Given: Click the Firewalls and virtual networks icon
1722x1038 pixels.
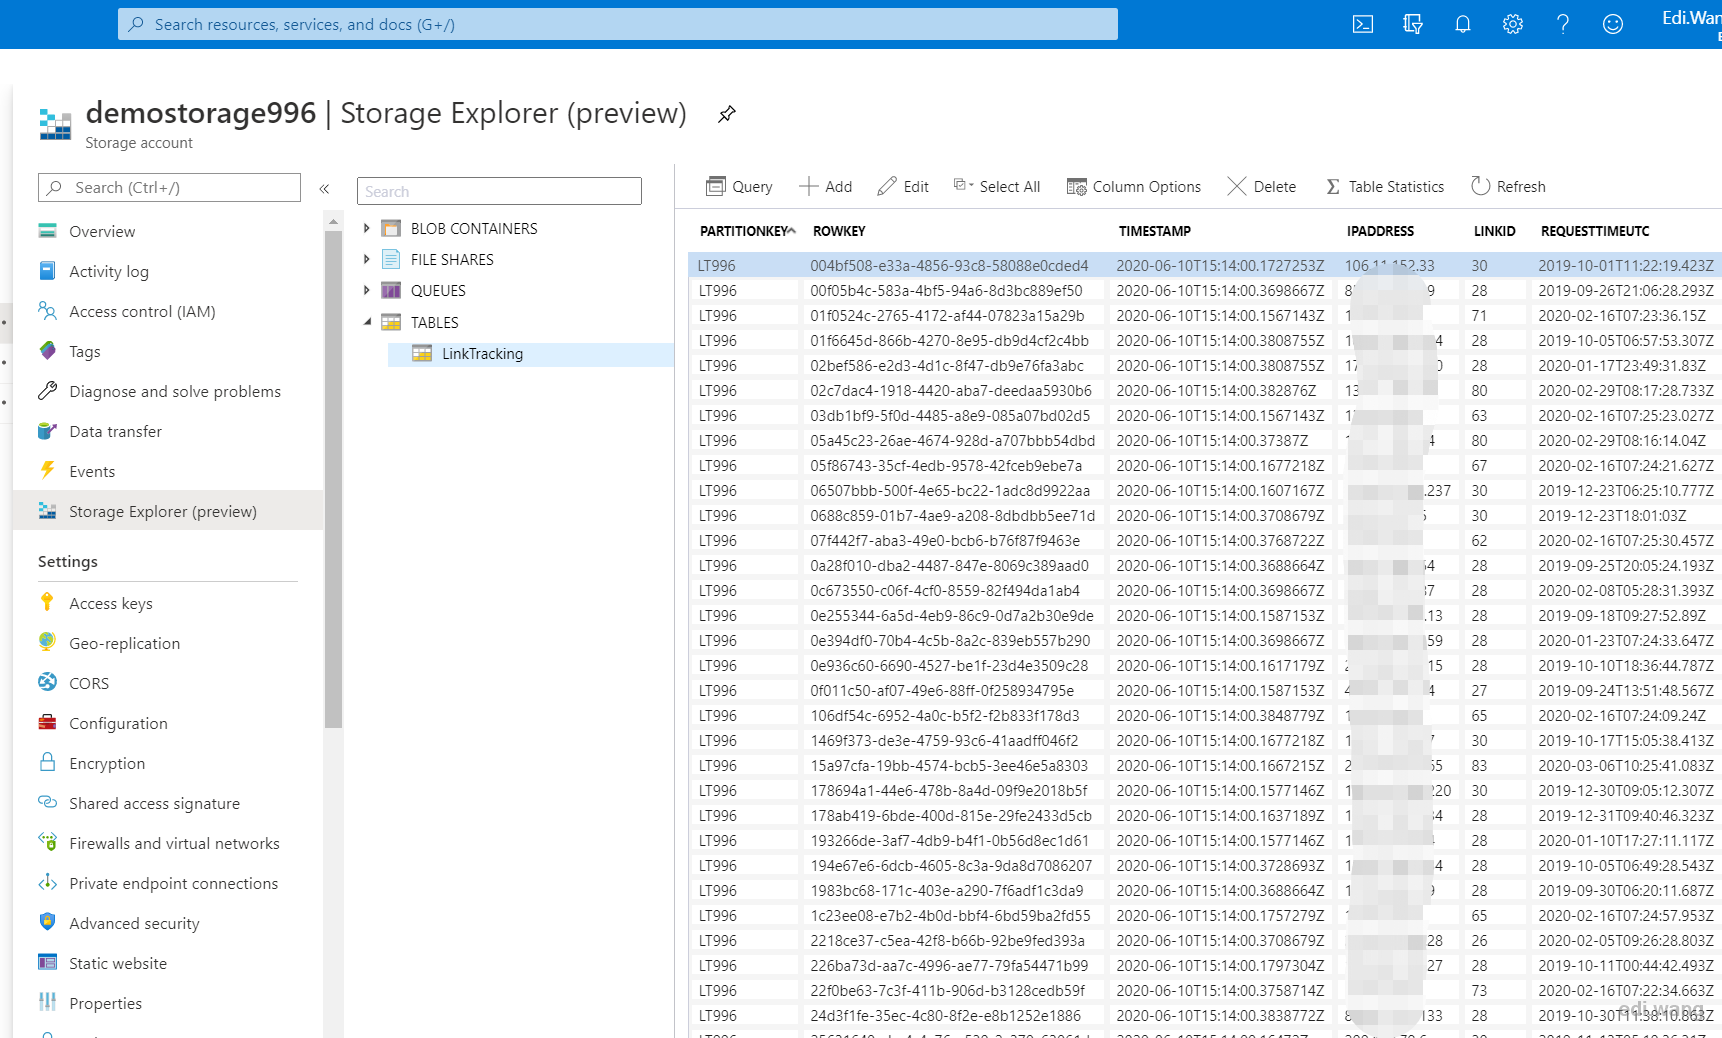Looking at the screenshot, I should point(47,843).
